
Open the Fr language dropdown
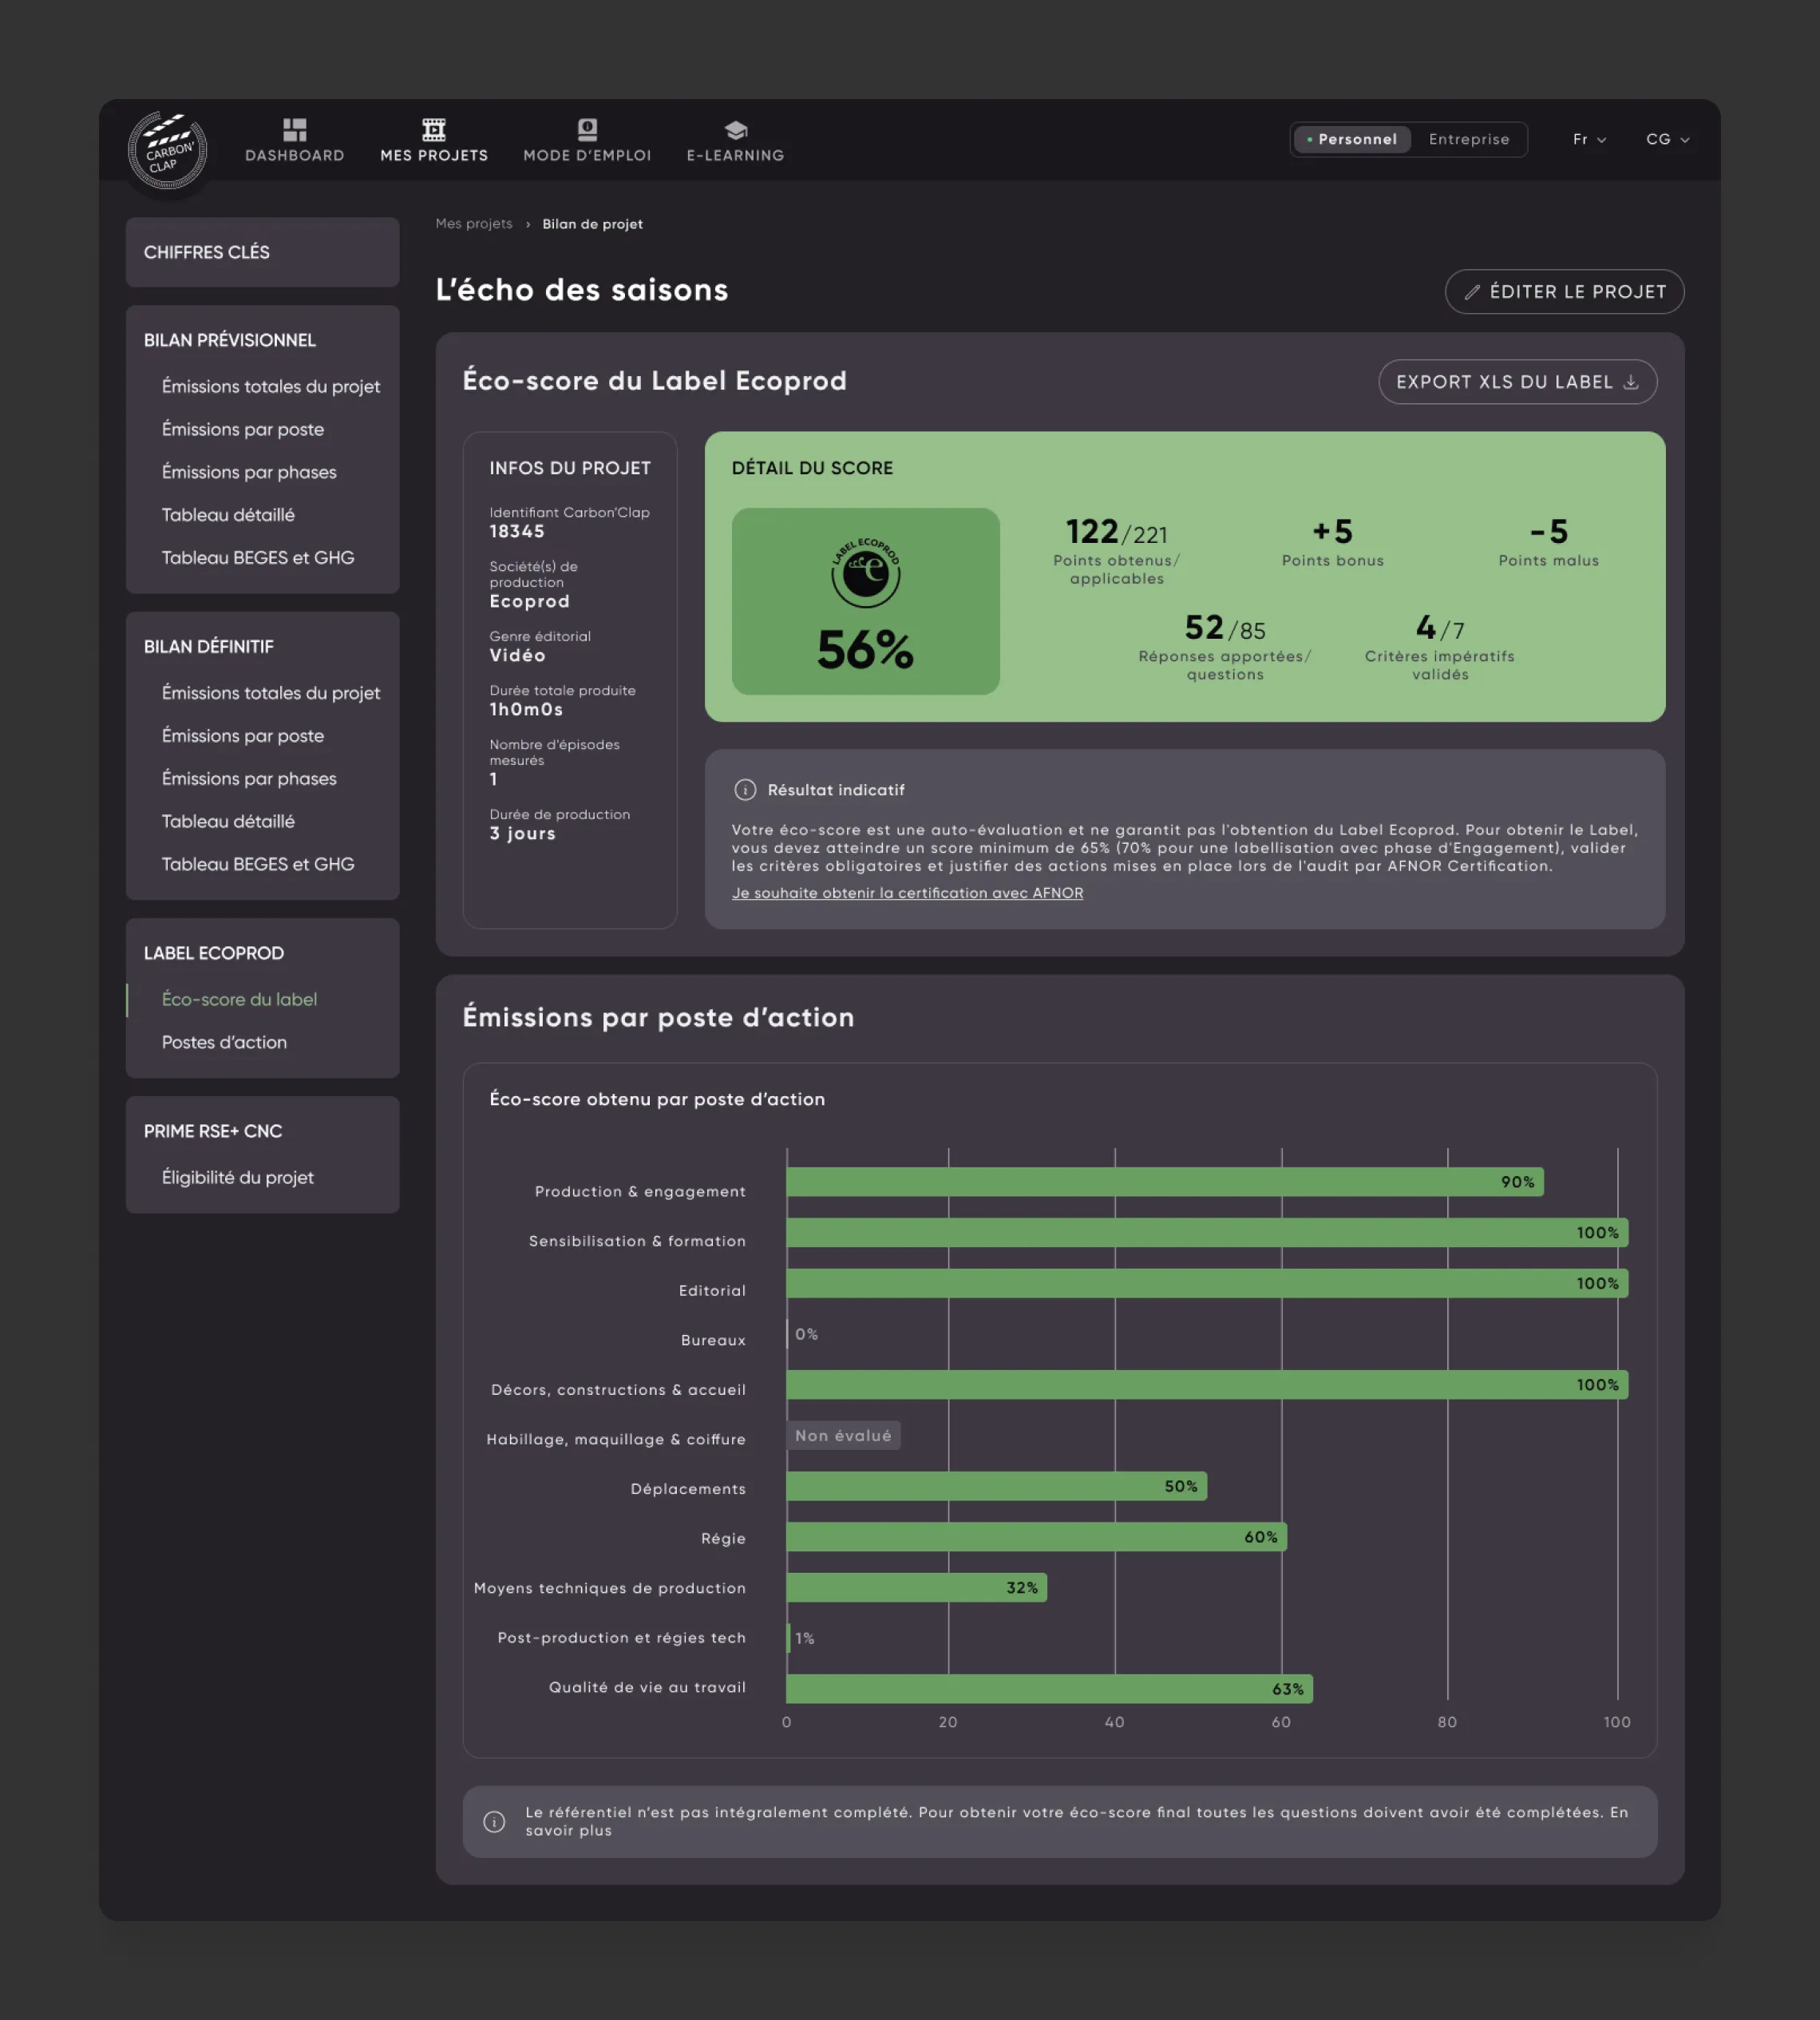(1589, 139)
